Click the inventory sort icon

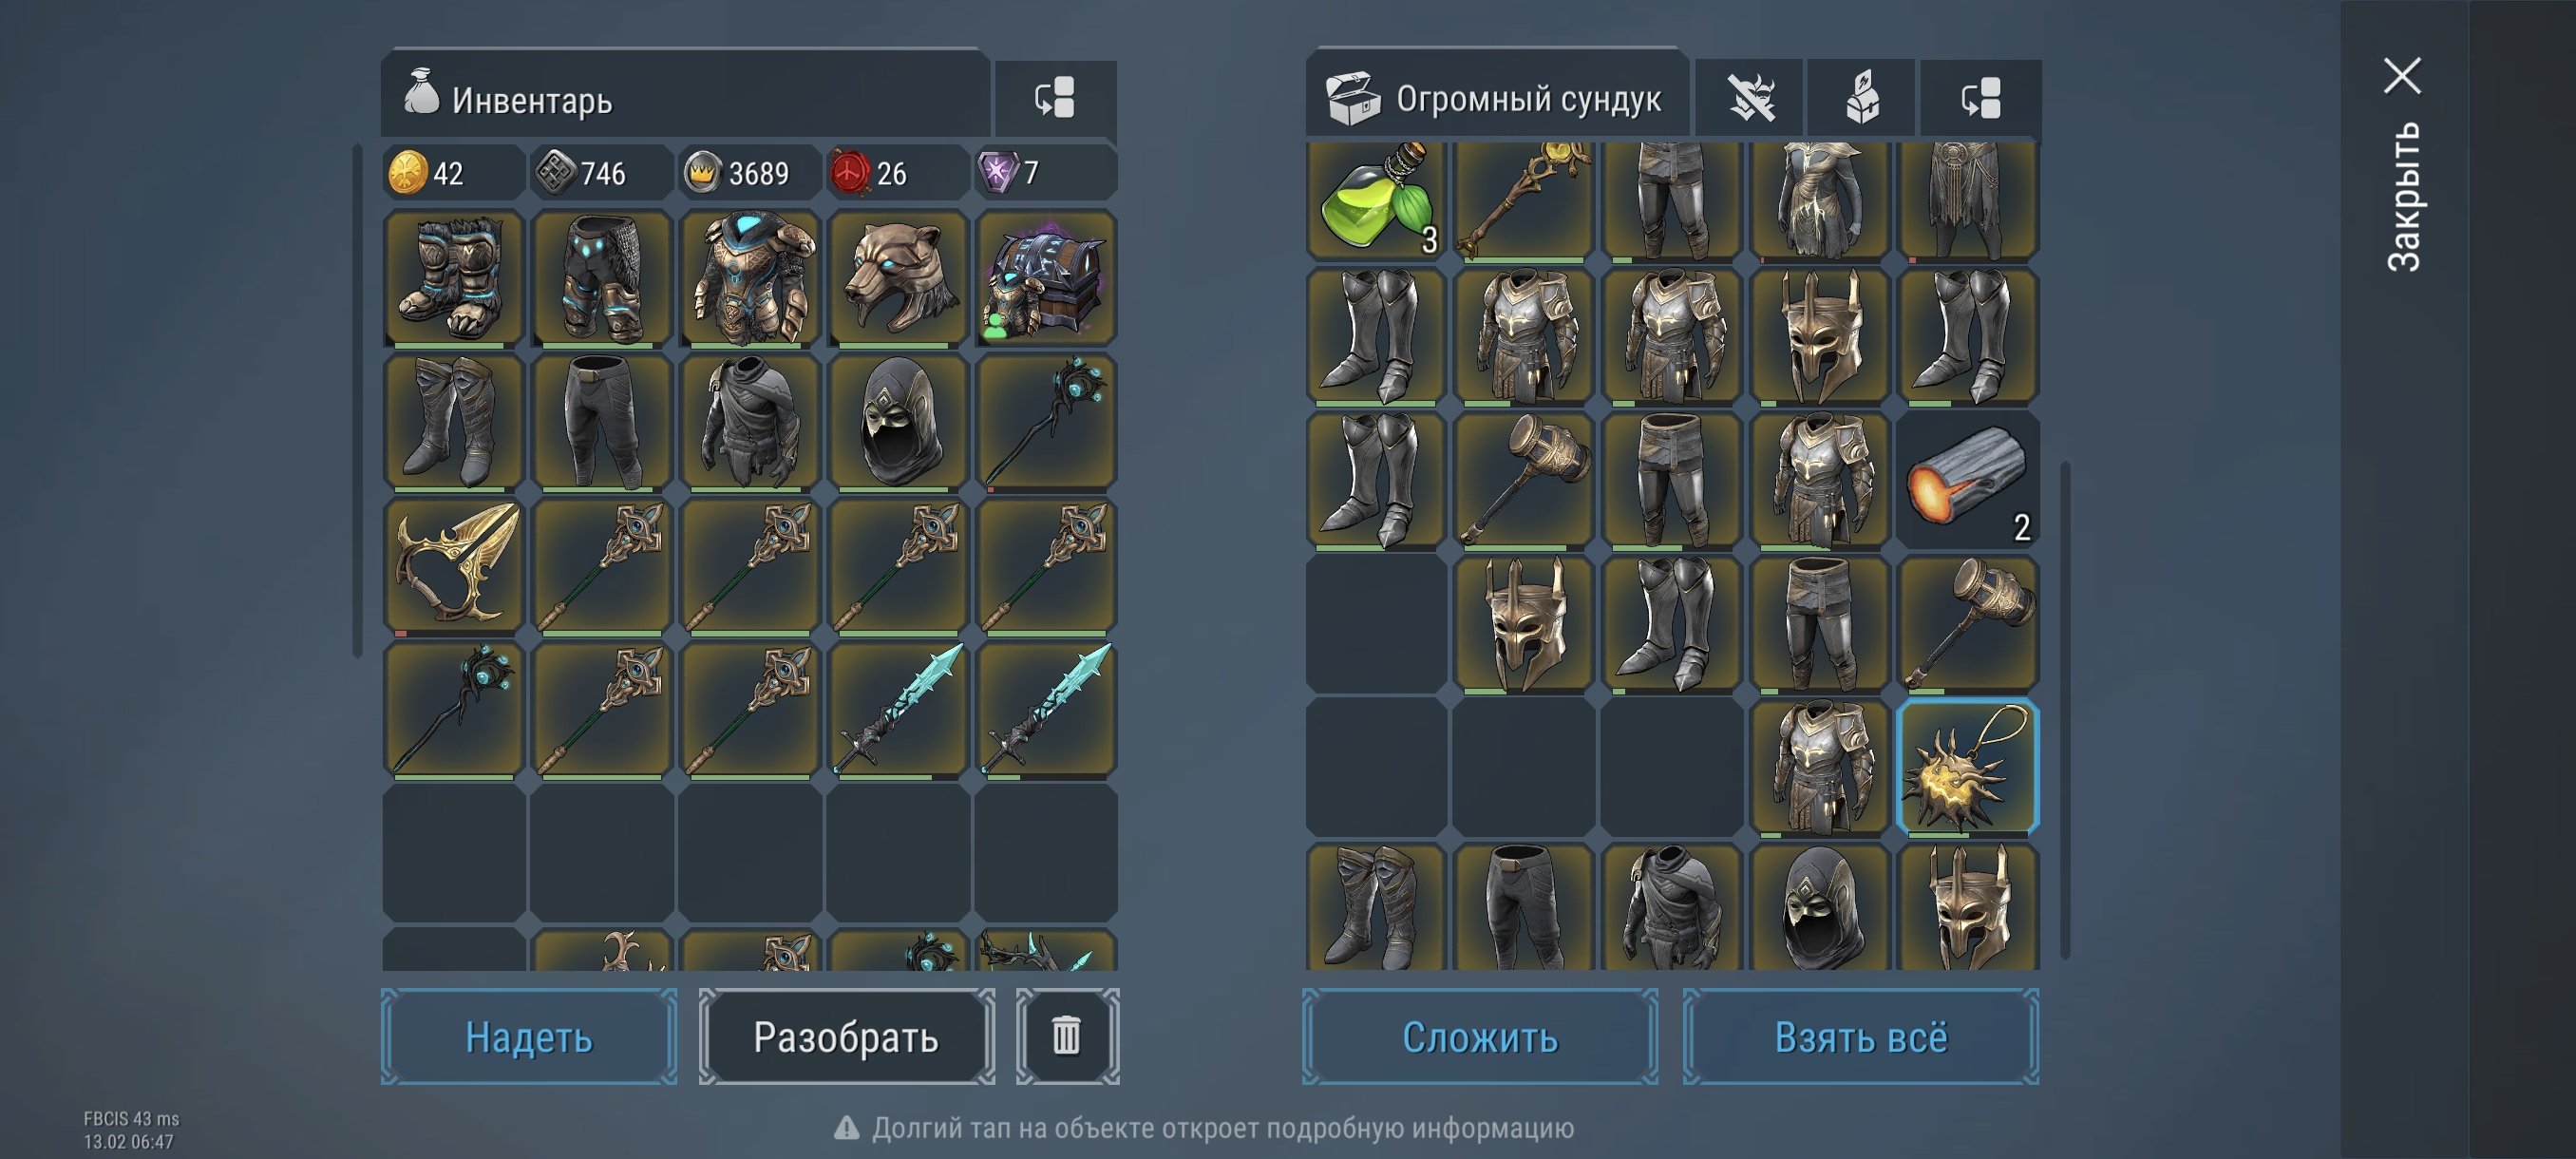tap(1055, 98)
